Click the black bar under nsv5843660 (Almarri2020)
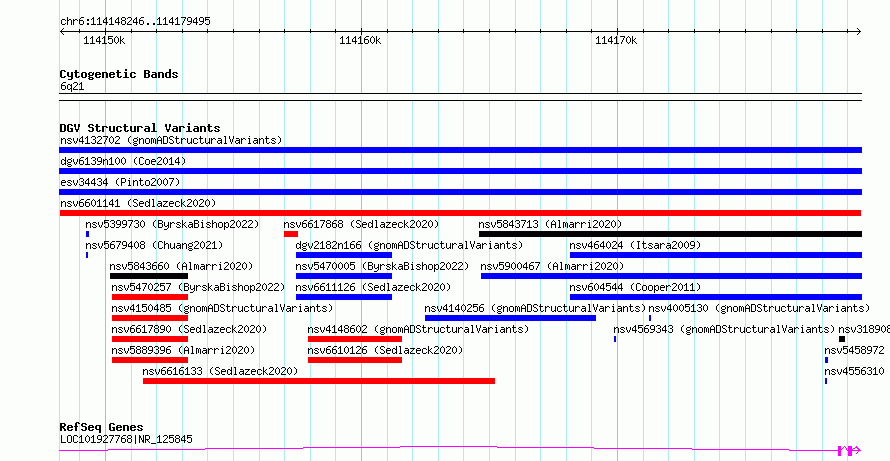890x461 pixels. tap(149, 276)
